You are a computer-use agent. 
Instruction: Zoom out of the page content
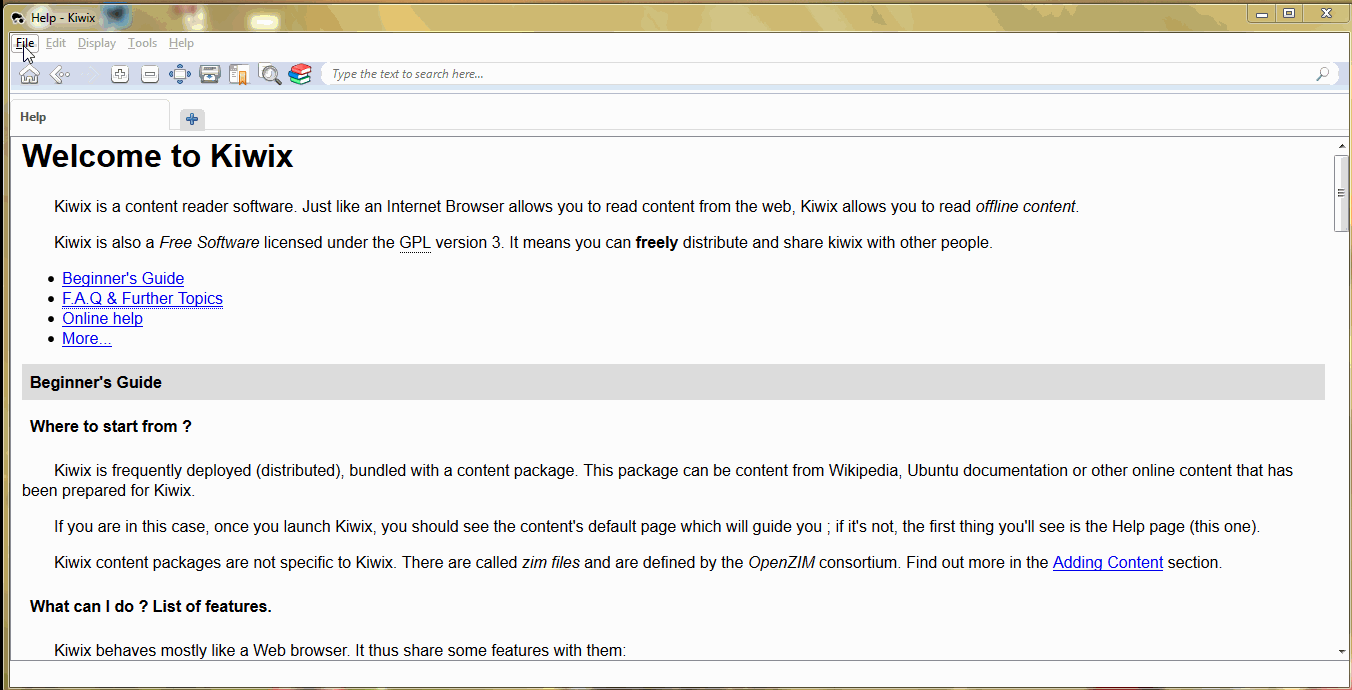point(149,73)
